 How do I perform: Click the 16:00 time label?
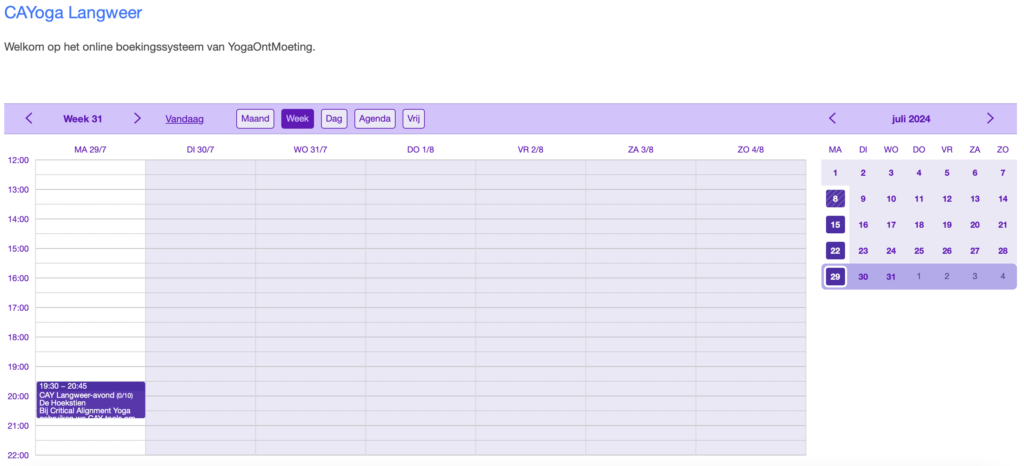pos(18,278)
